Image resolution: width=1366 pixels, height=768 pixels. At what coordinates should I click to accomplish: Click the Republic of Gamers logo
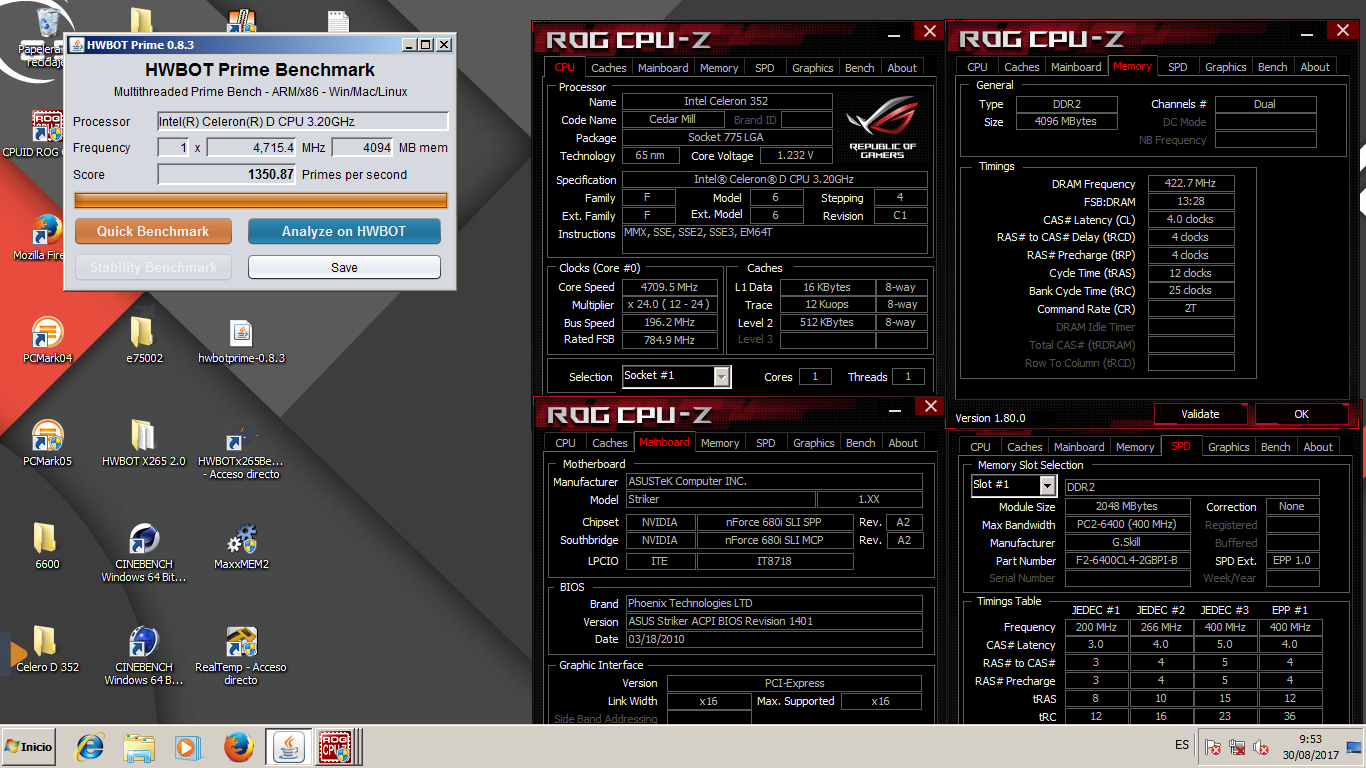click(x=882, y=126)
